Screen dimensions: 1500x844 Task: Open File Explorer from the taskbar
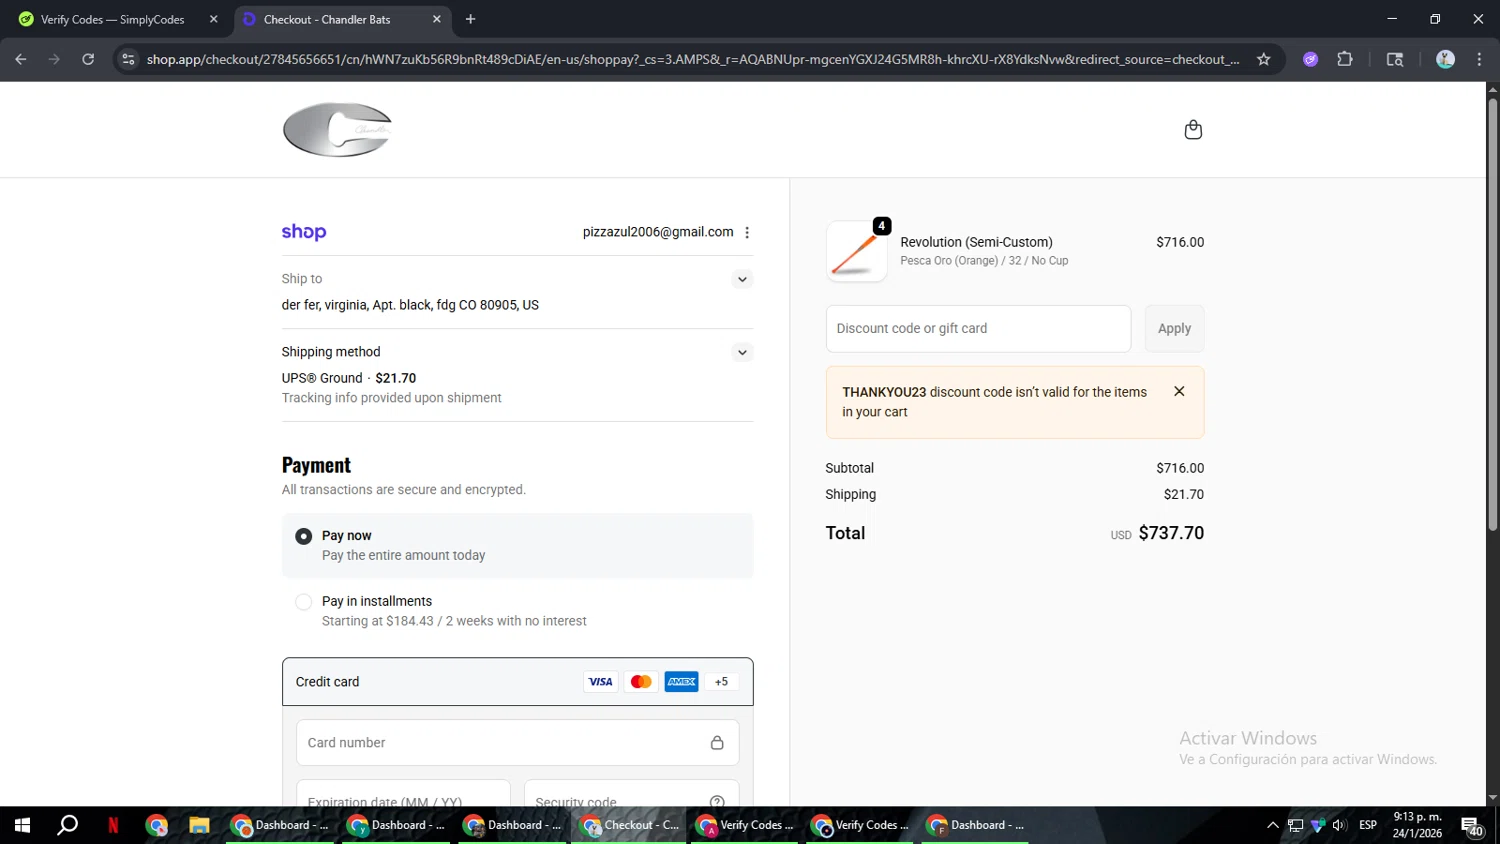199,825
